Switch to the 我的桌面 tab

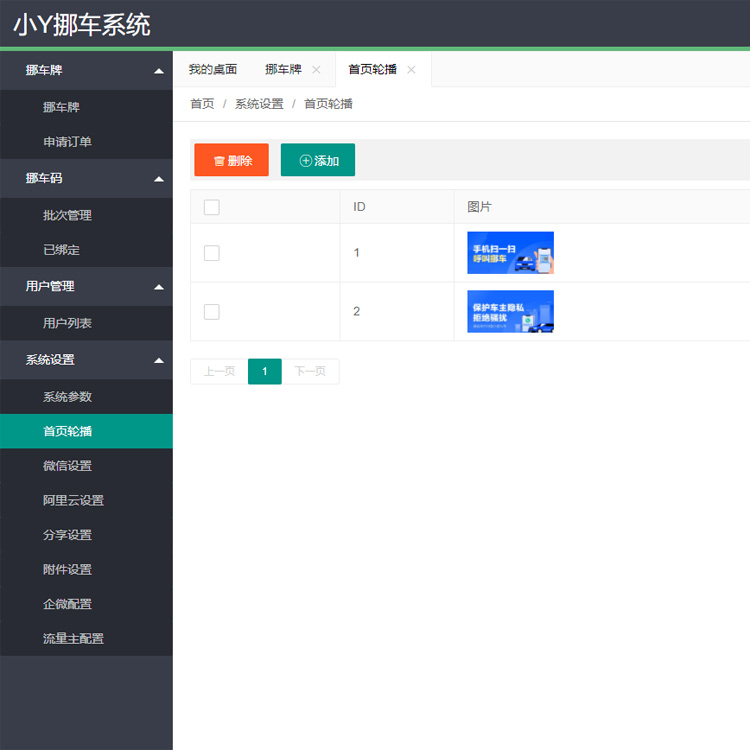tap(213, 69)
